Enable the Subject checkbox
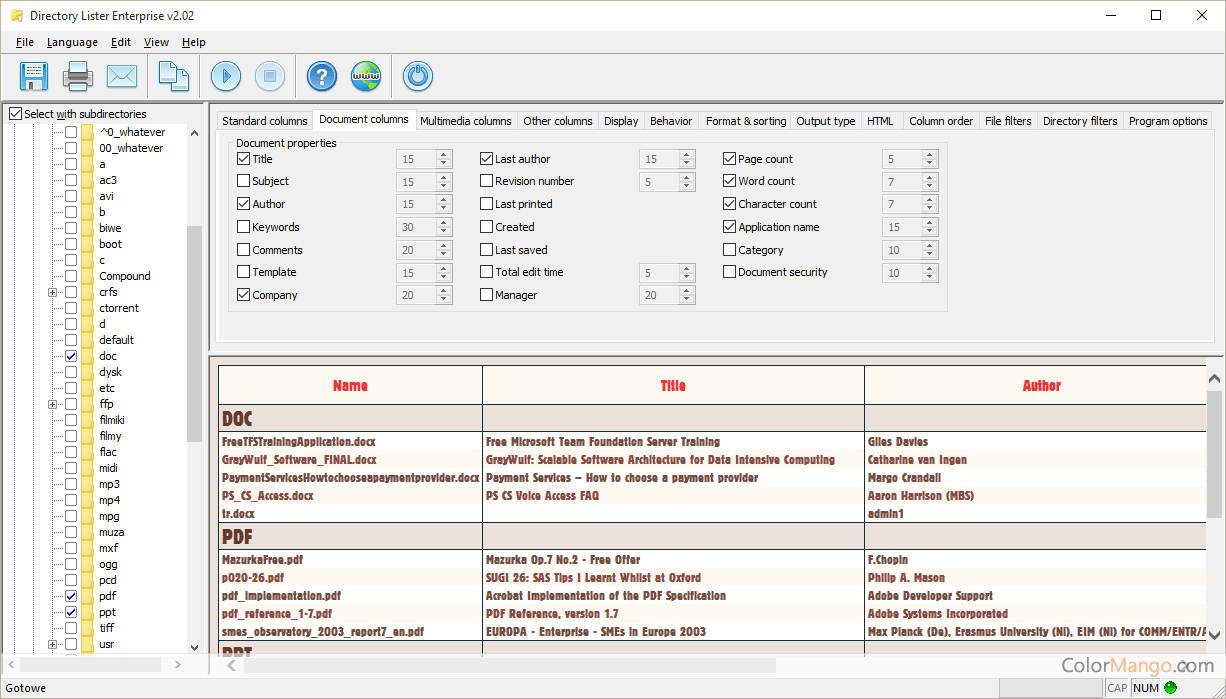The width and height of the screenshot is (1226, 699). 244,181
